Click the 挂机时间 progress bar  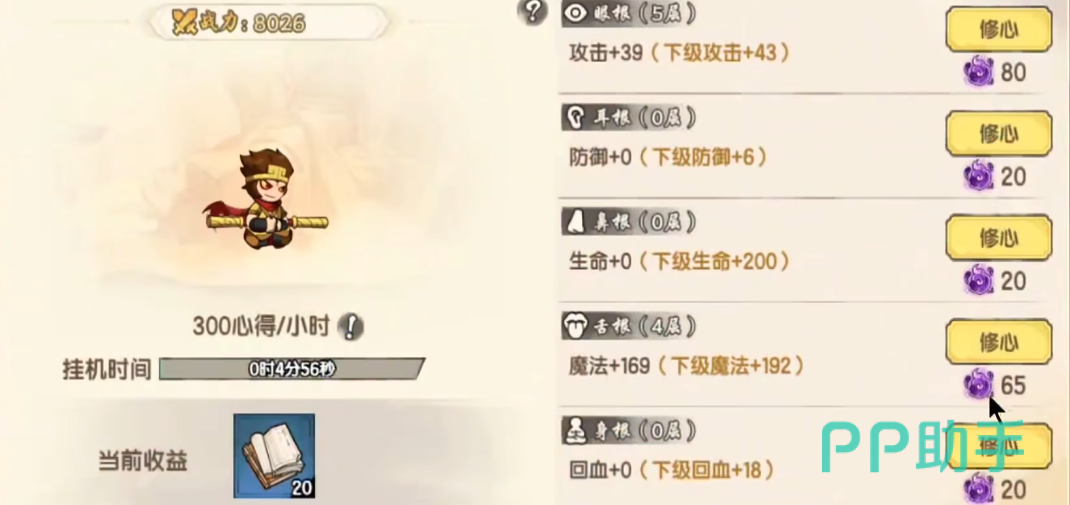click(x=292, y=369)
